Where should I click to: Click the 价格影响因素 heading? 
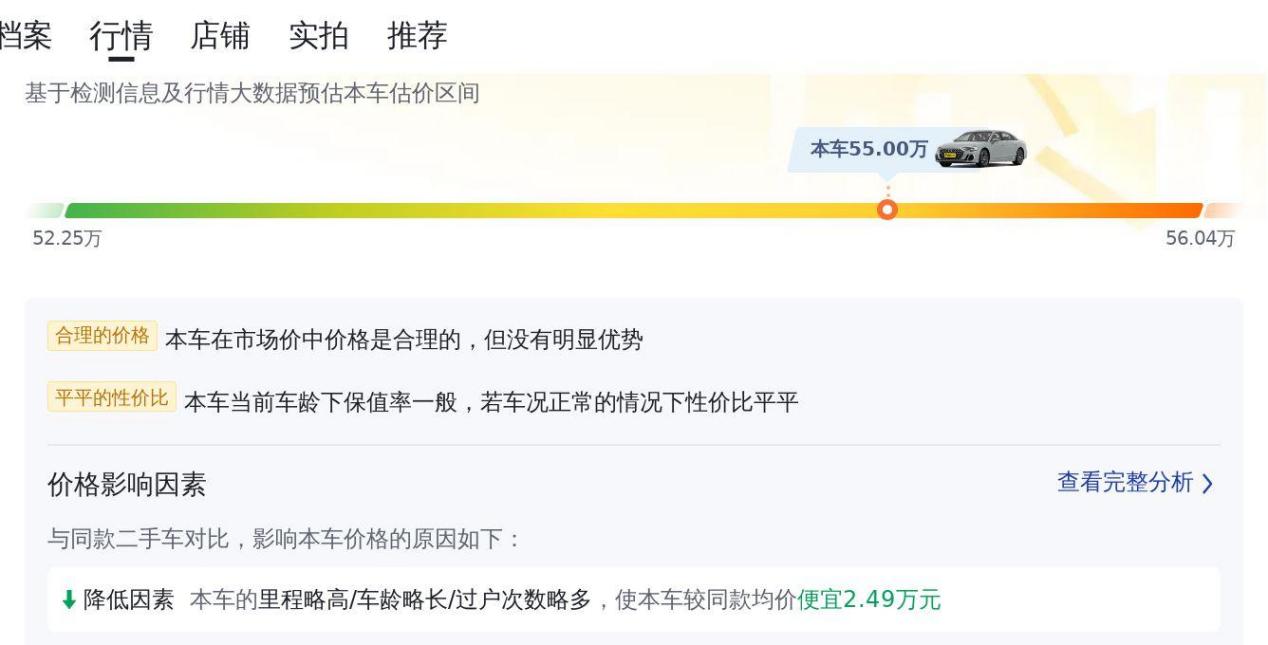click(127, 485)
